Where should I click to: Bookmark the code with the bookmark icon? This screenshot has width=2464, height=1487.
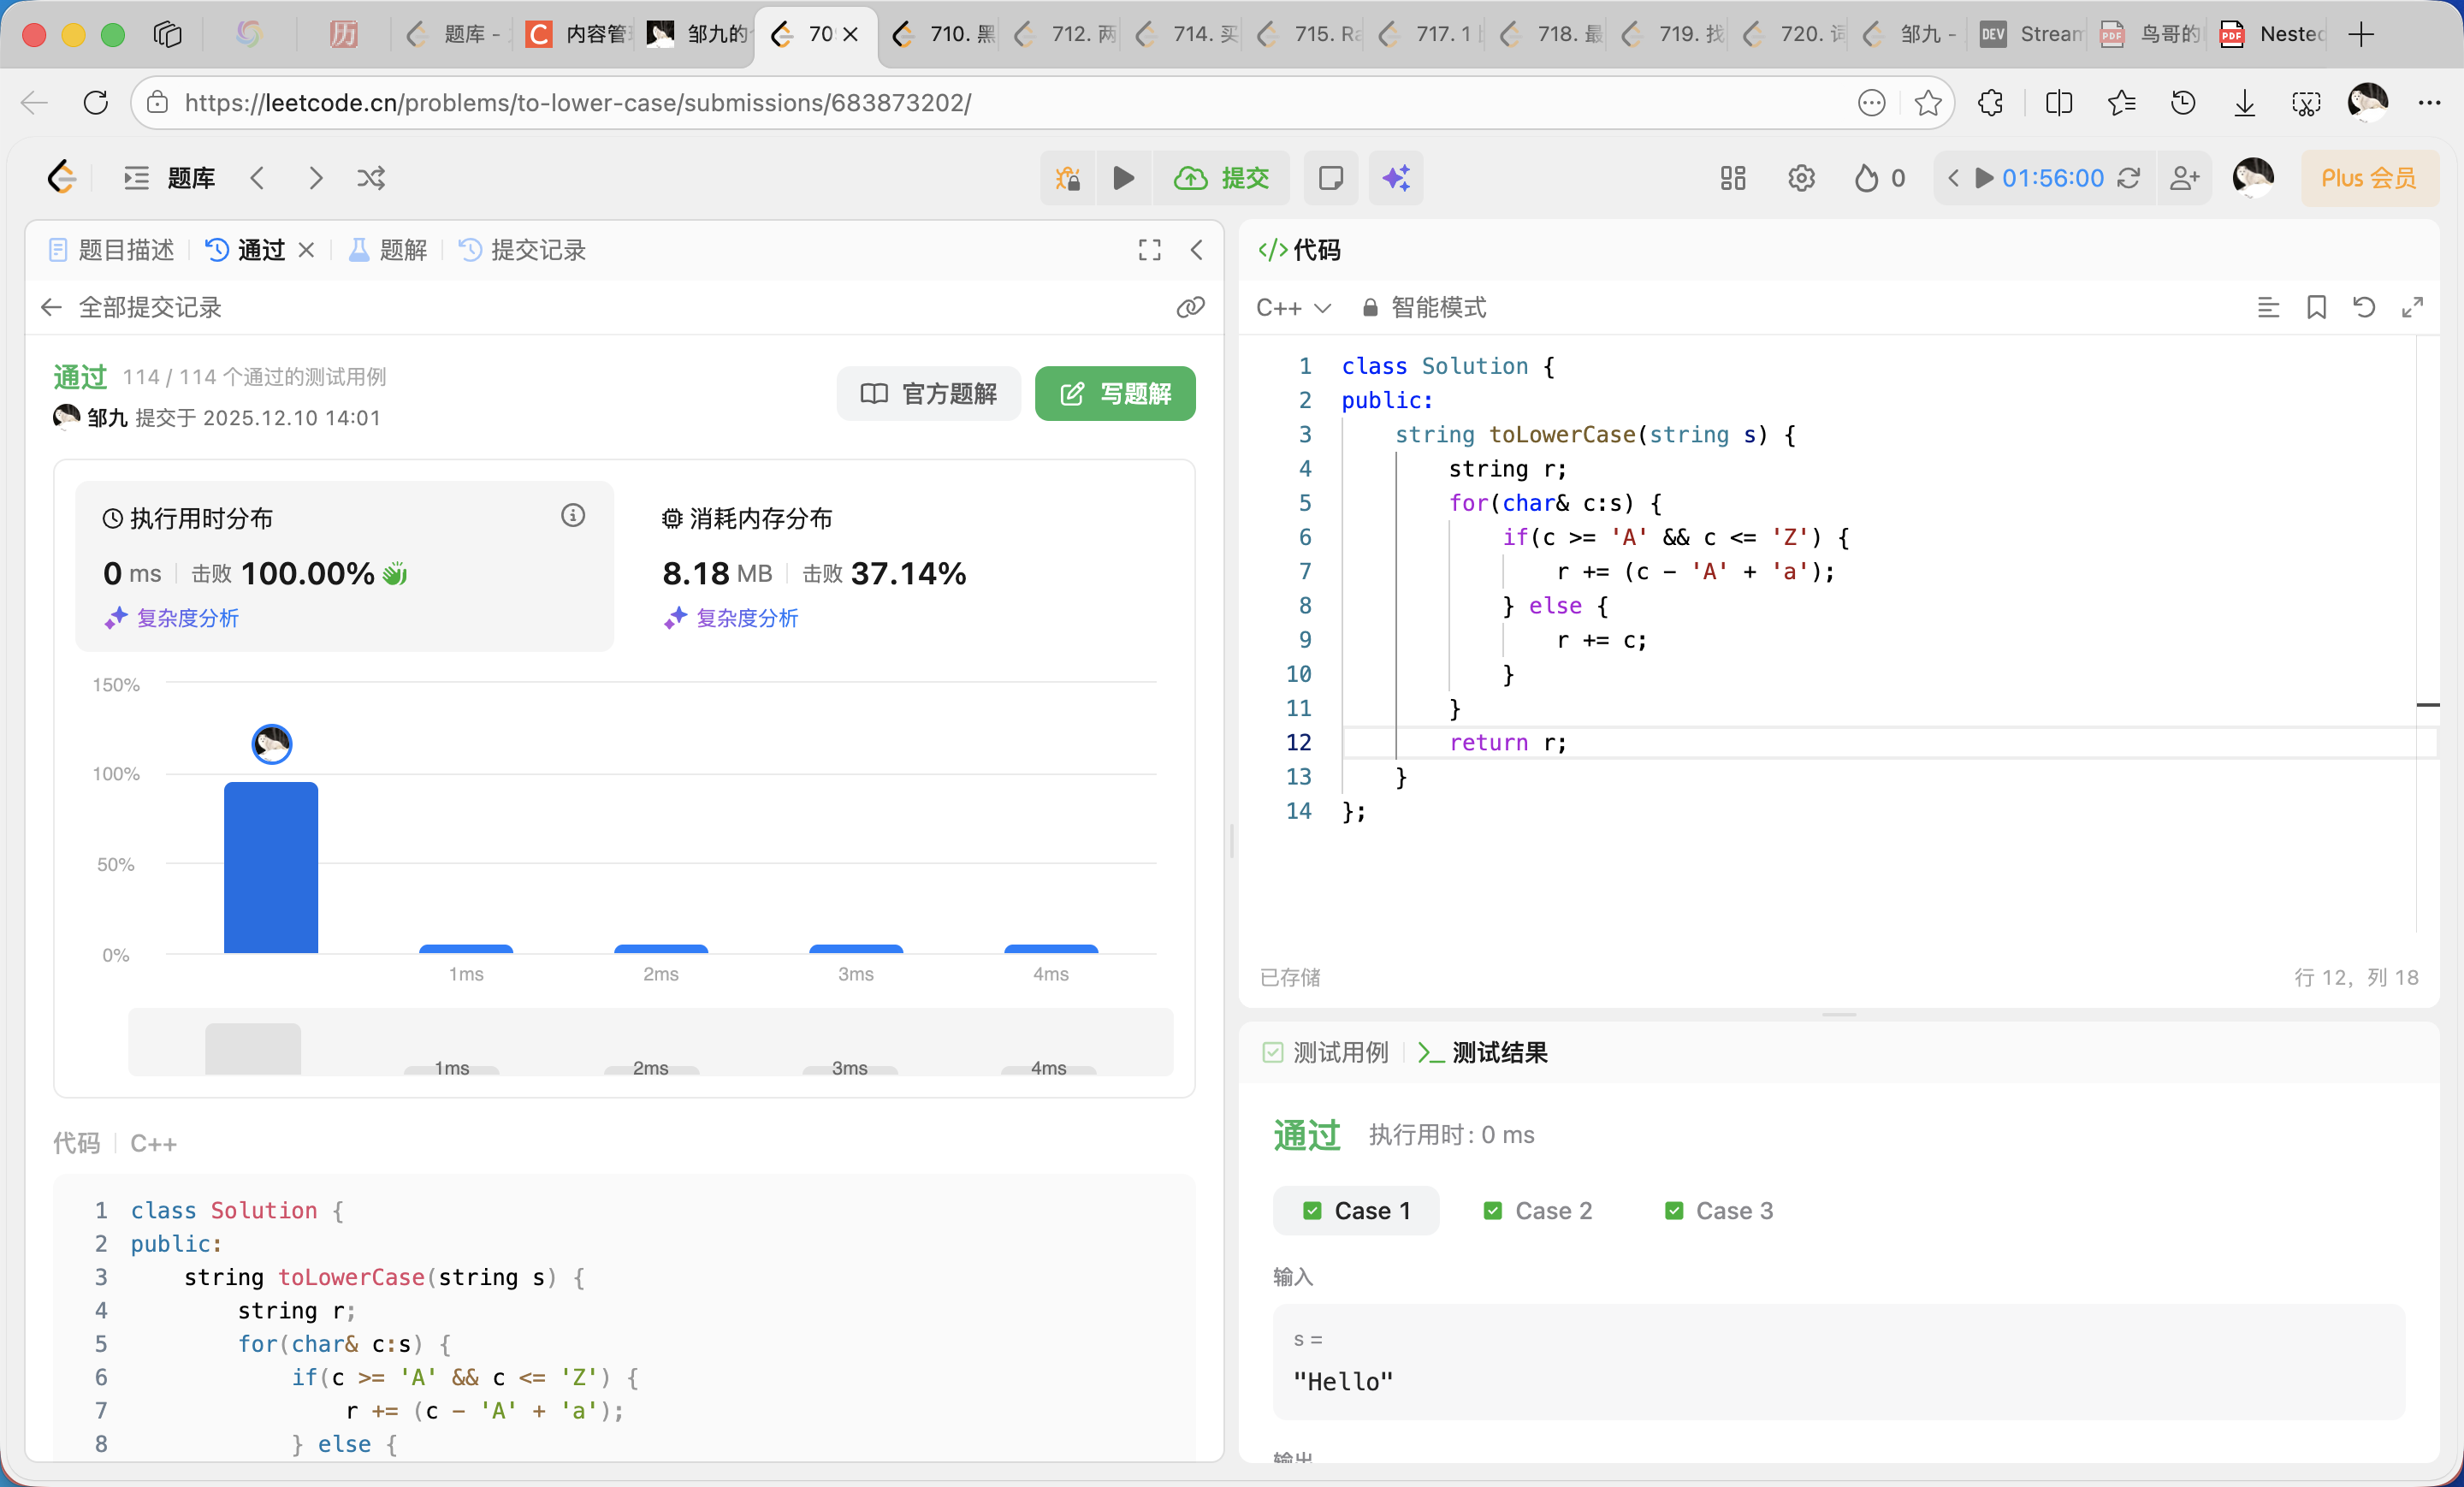(x=2318, y=307)
